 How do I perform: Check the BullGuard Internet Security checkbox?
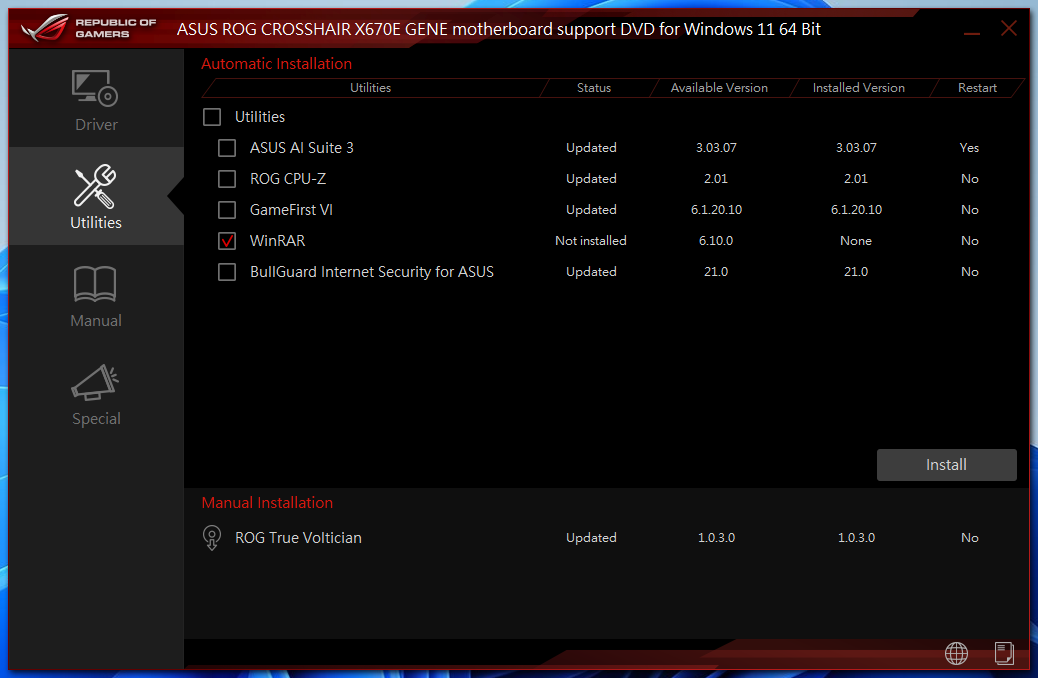227,272
